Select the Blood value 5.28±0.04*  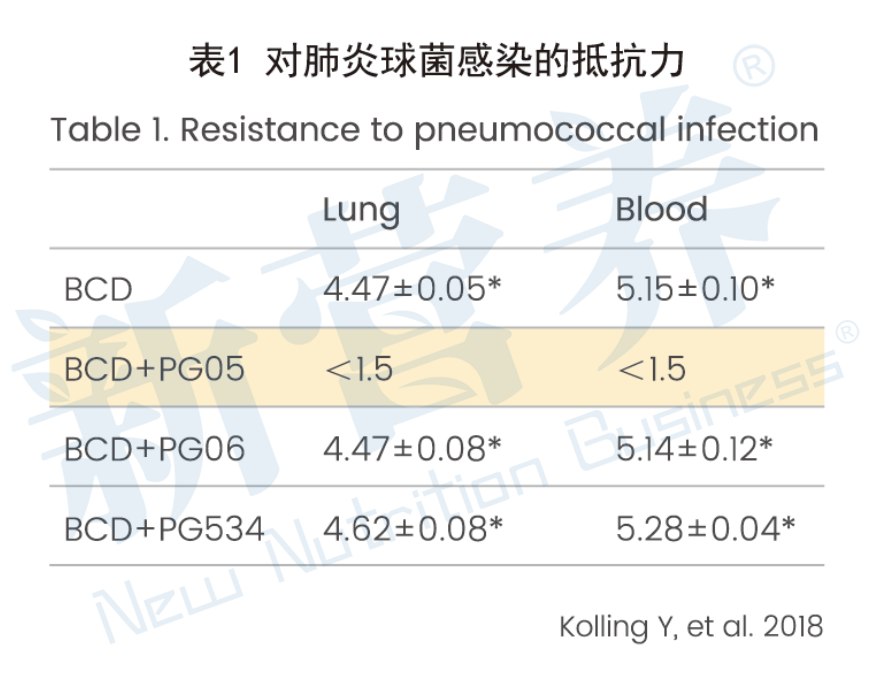pyautogui.click(x=705, y=529)
